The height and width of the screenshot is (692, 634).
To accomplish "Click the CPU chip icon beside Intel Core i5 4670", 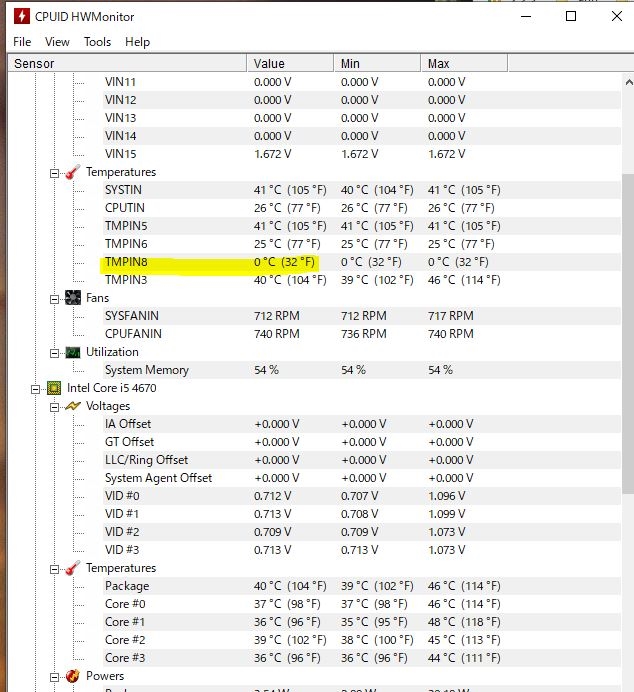I will pos(54,388).
